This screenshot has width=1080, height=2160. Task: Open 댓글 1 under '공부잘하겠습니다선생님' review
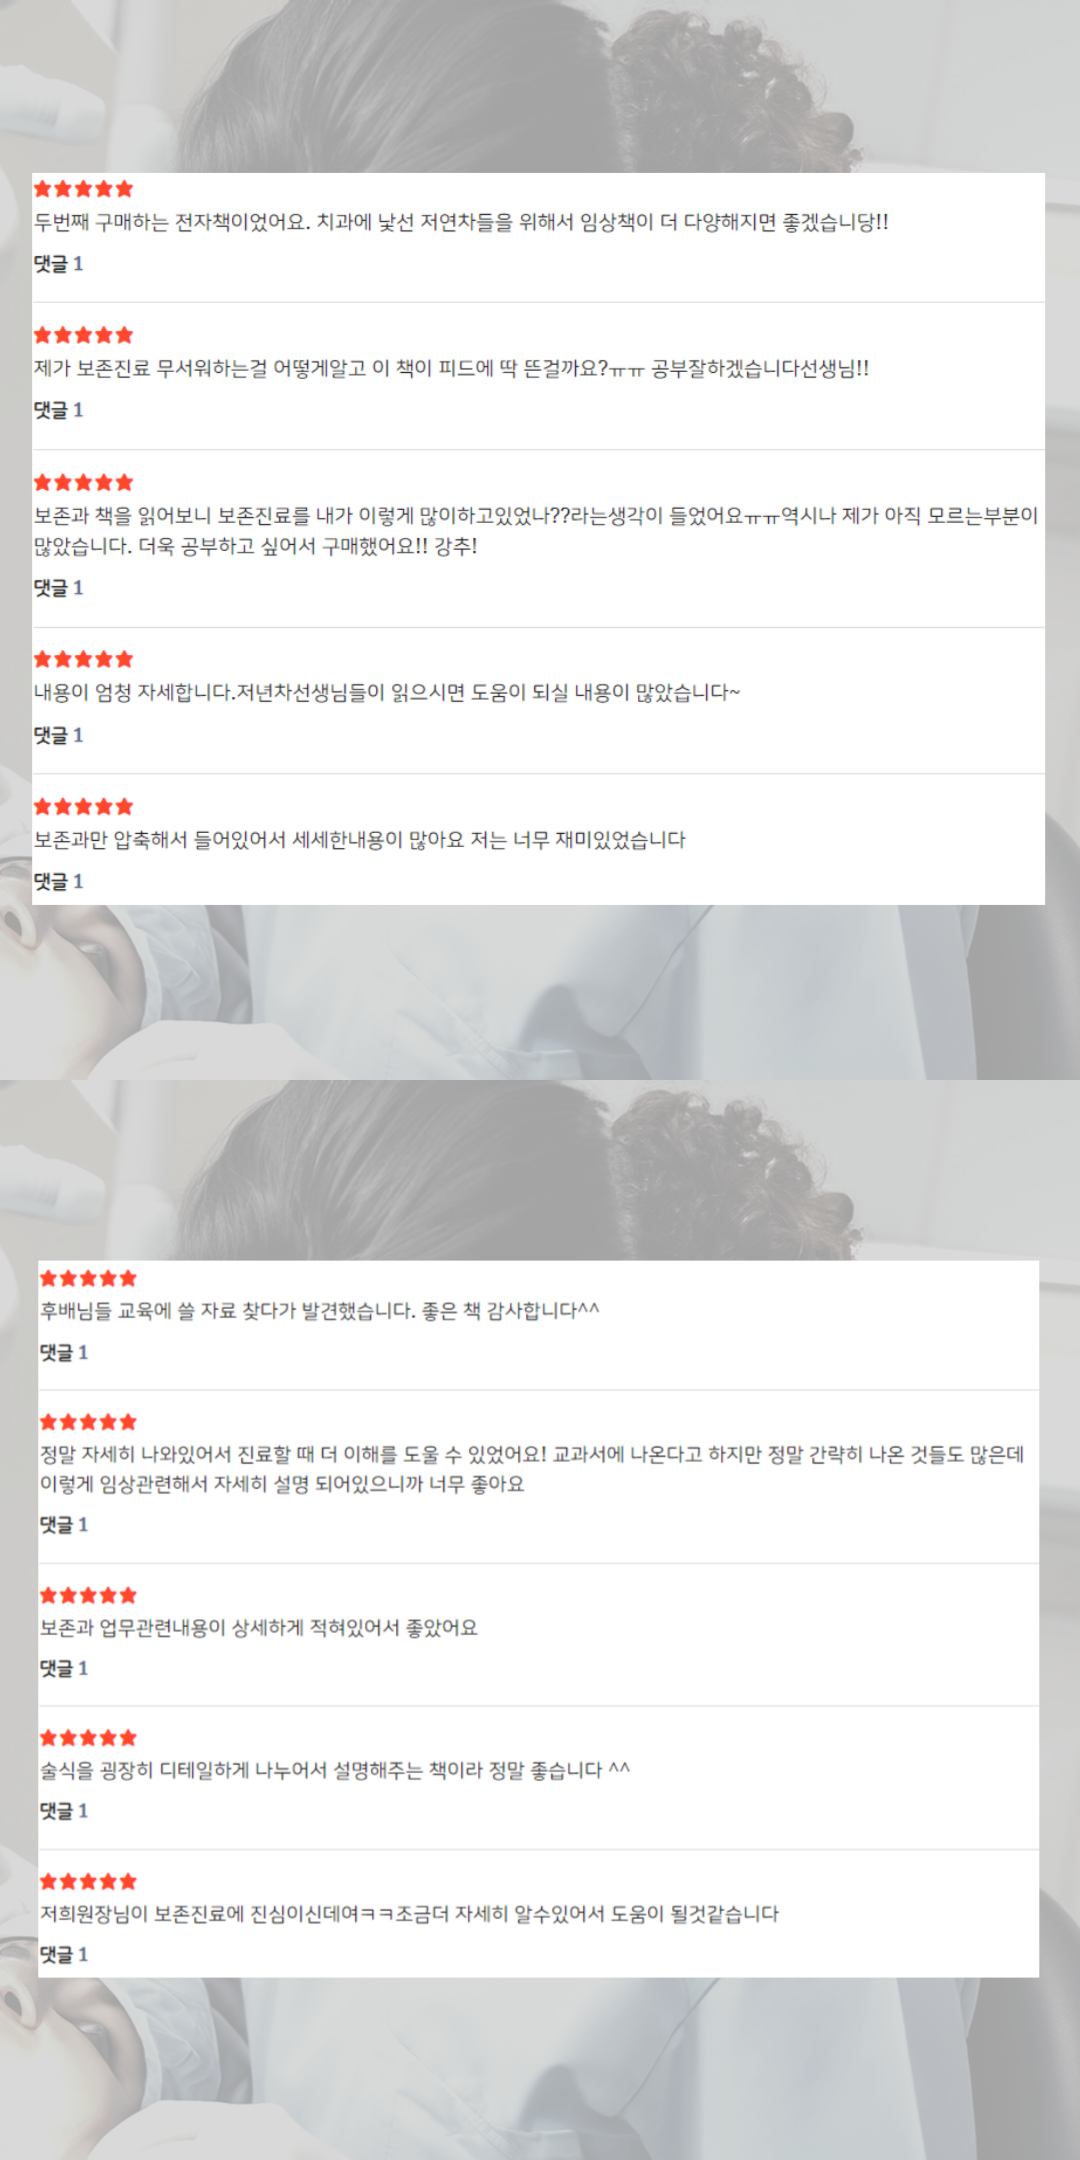(x=59, y=410)
